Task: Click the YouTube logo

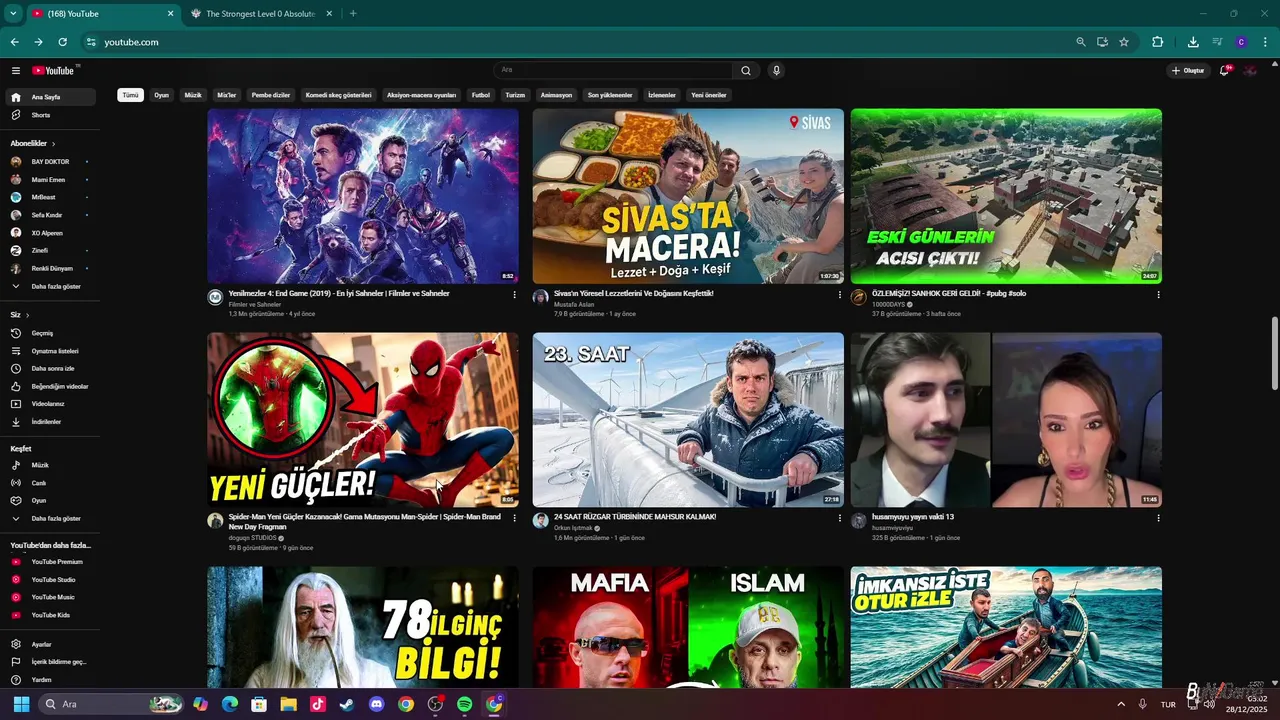Action: [54, 70]
